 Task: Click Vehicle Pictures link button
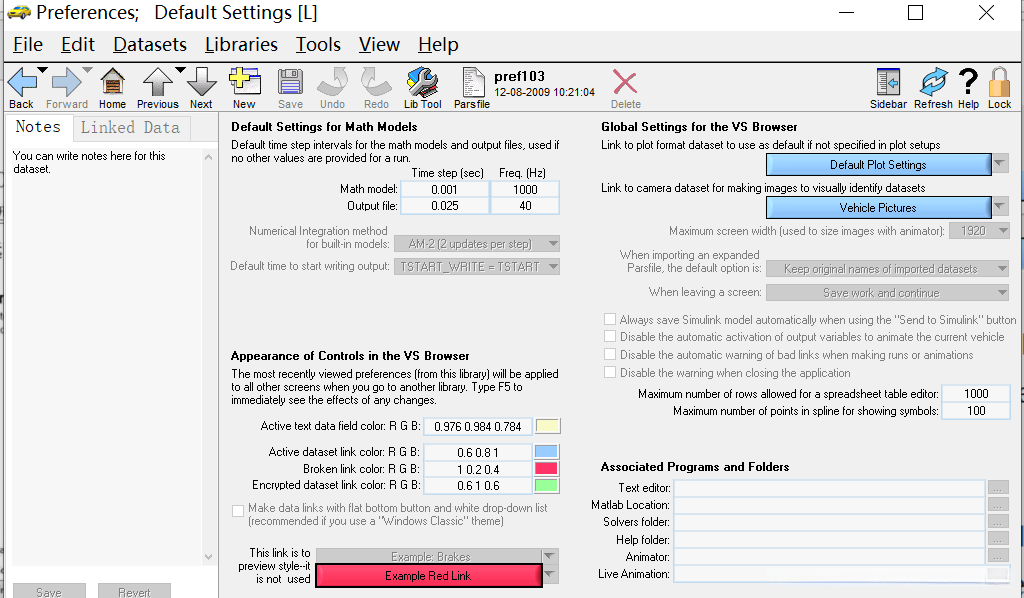click(x=878, y=208)
